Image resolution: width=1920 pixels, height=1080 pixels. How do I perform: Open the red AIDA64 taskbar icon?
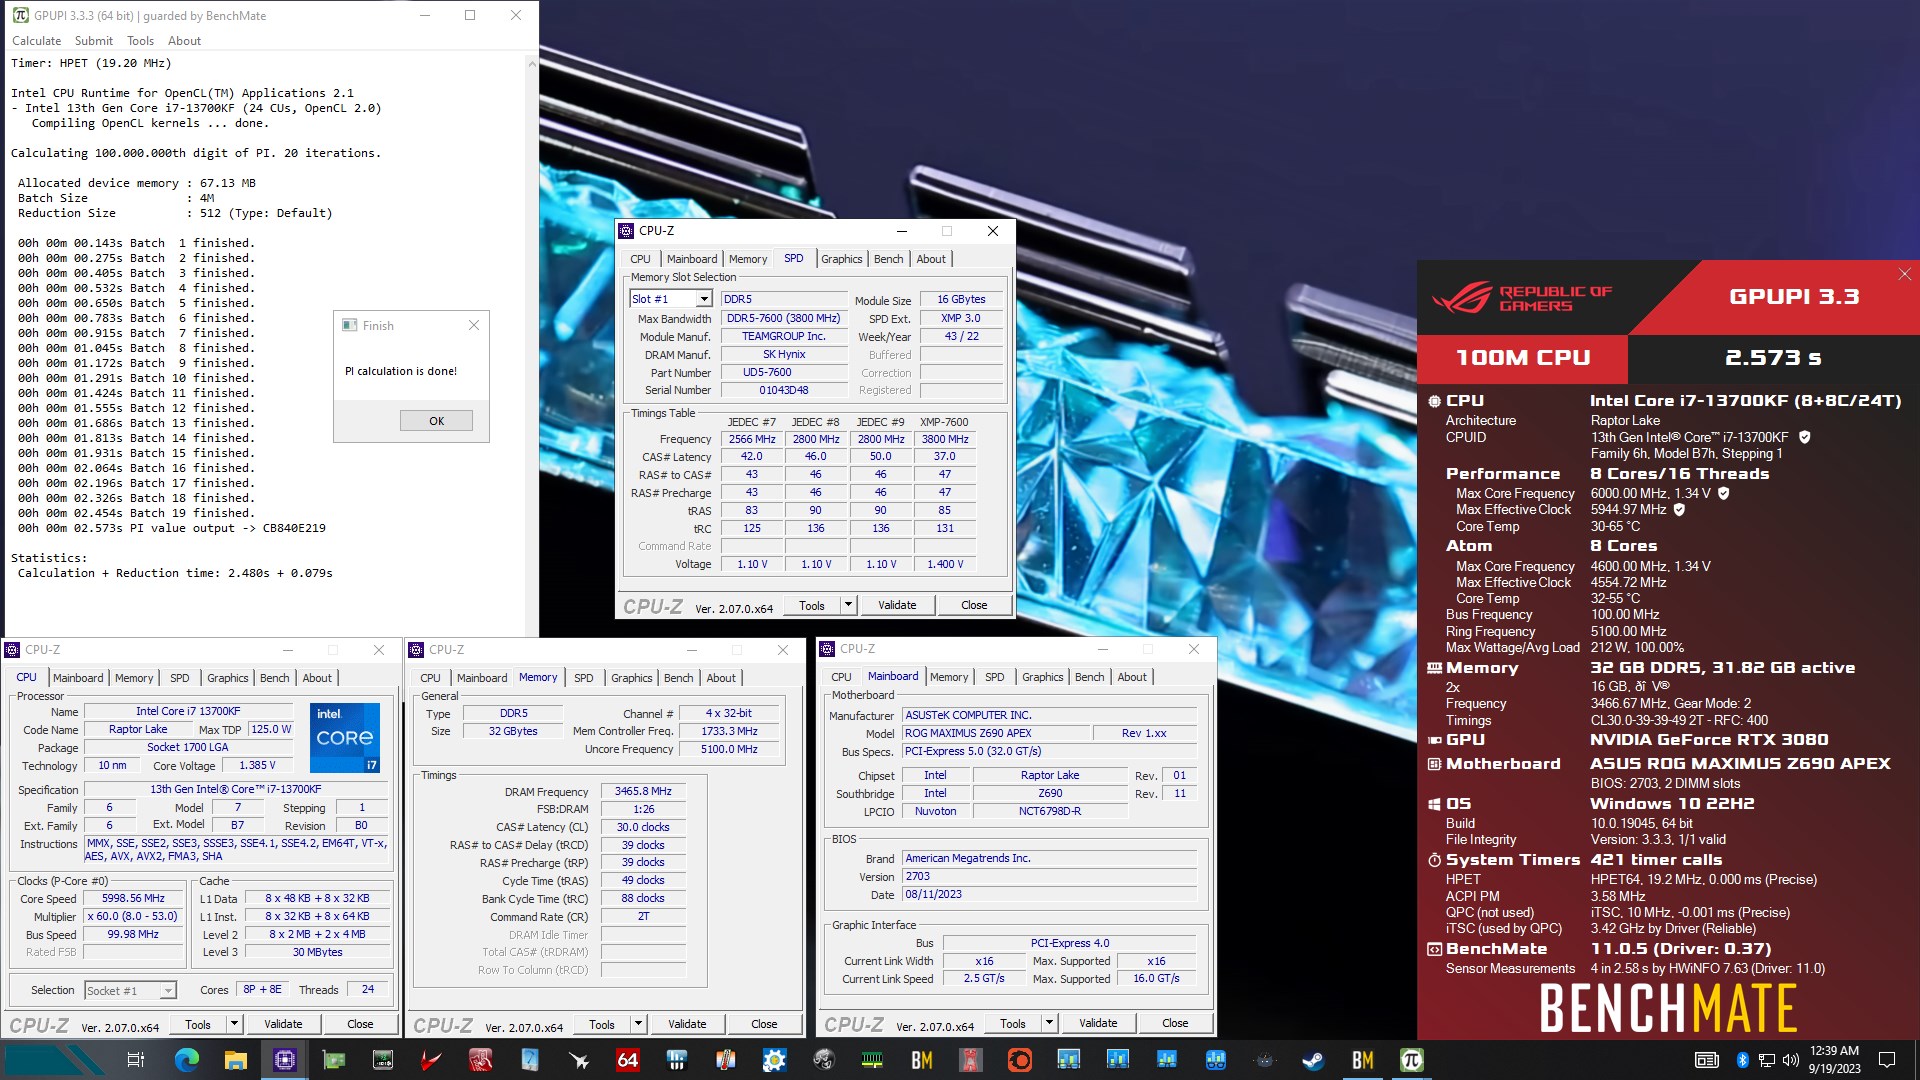(627, 1060)
